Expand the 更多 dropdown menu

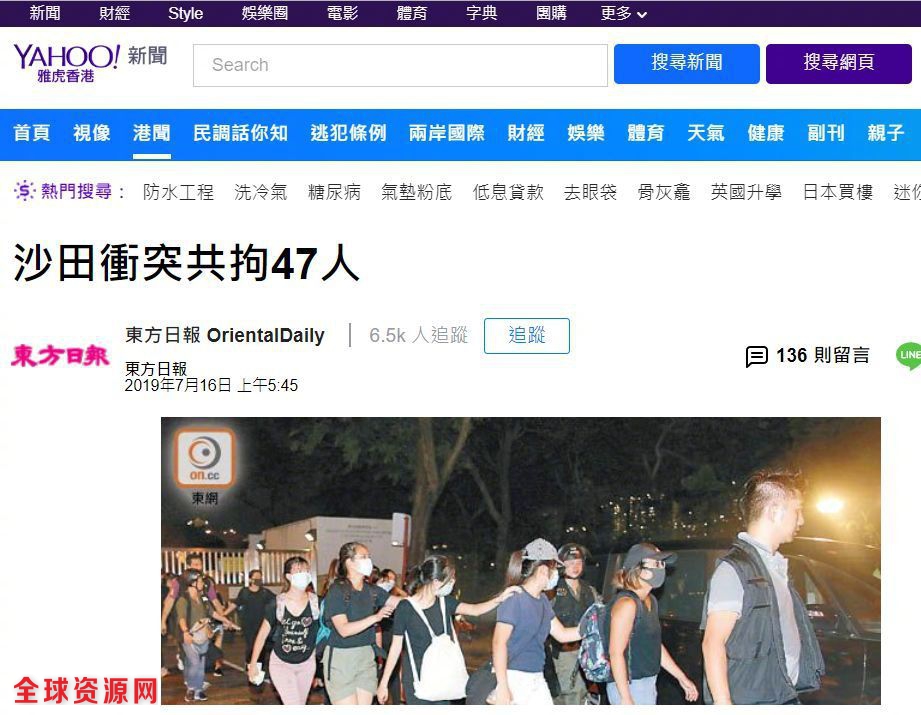click(x=623, y=13)
